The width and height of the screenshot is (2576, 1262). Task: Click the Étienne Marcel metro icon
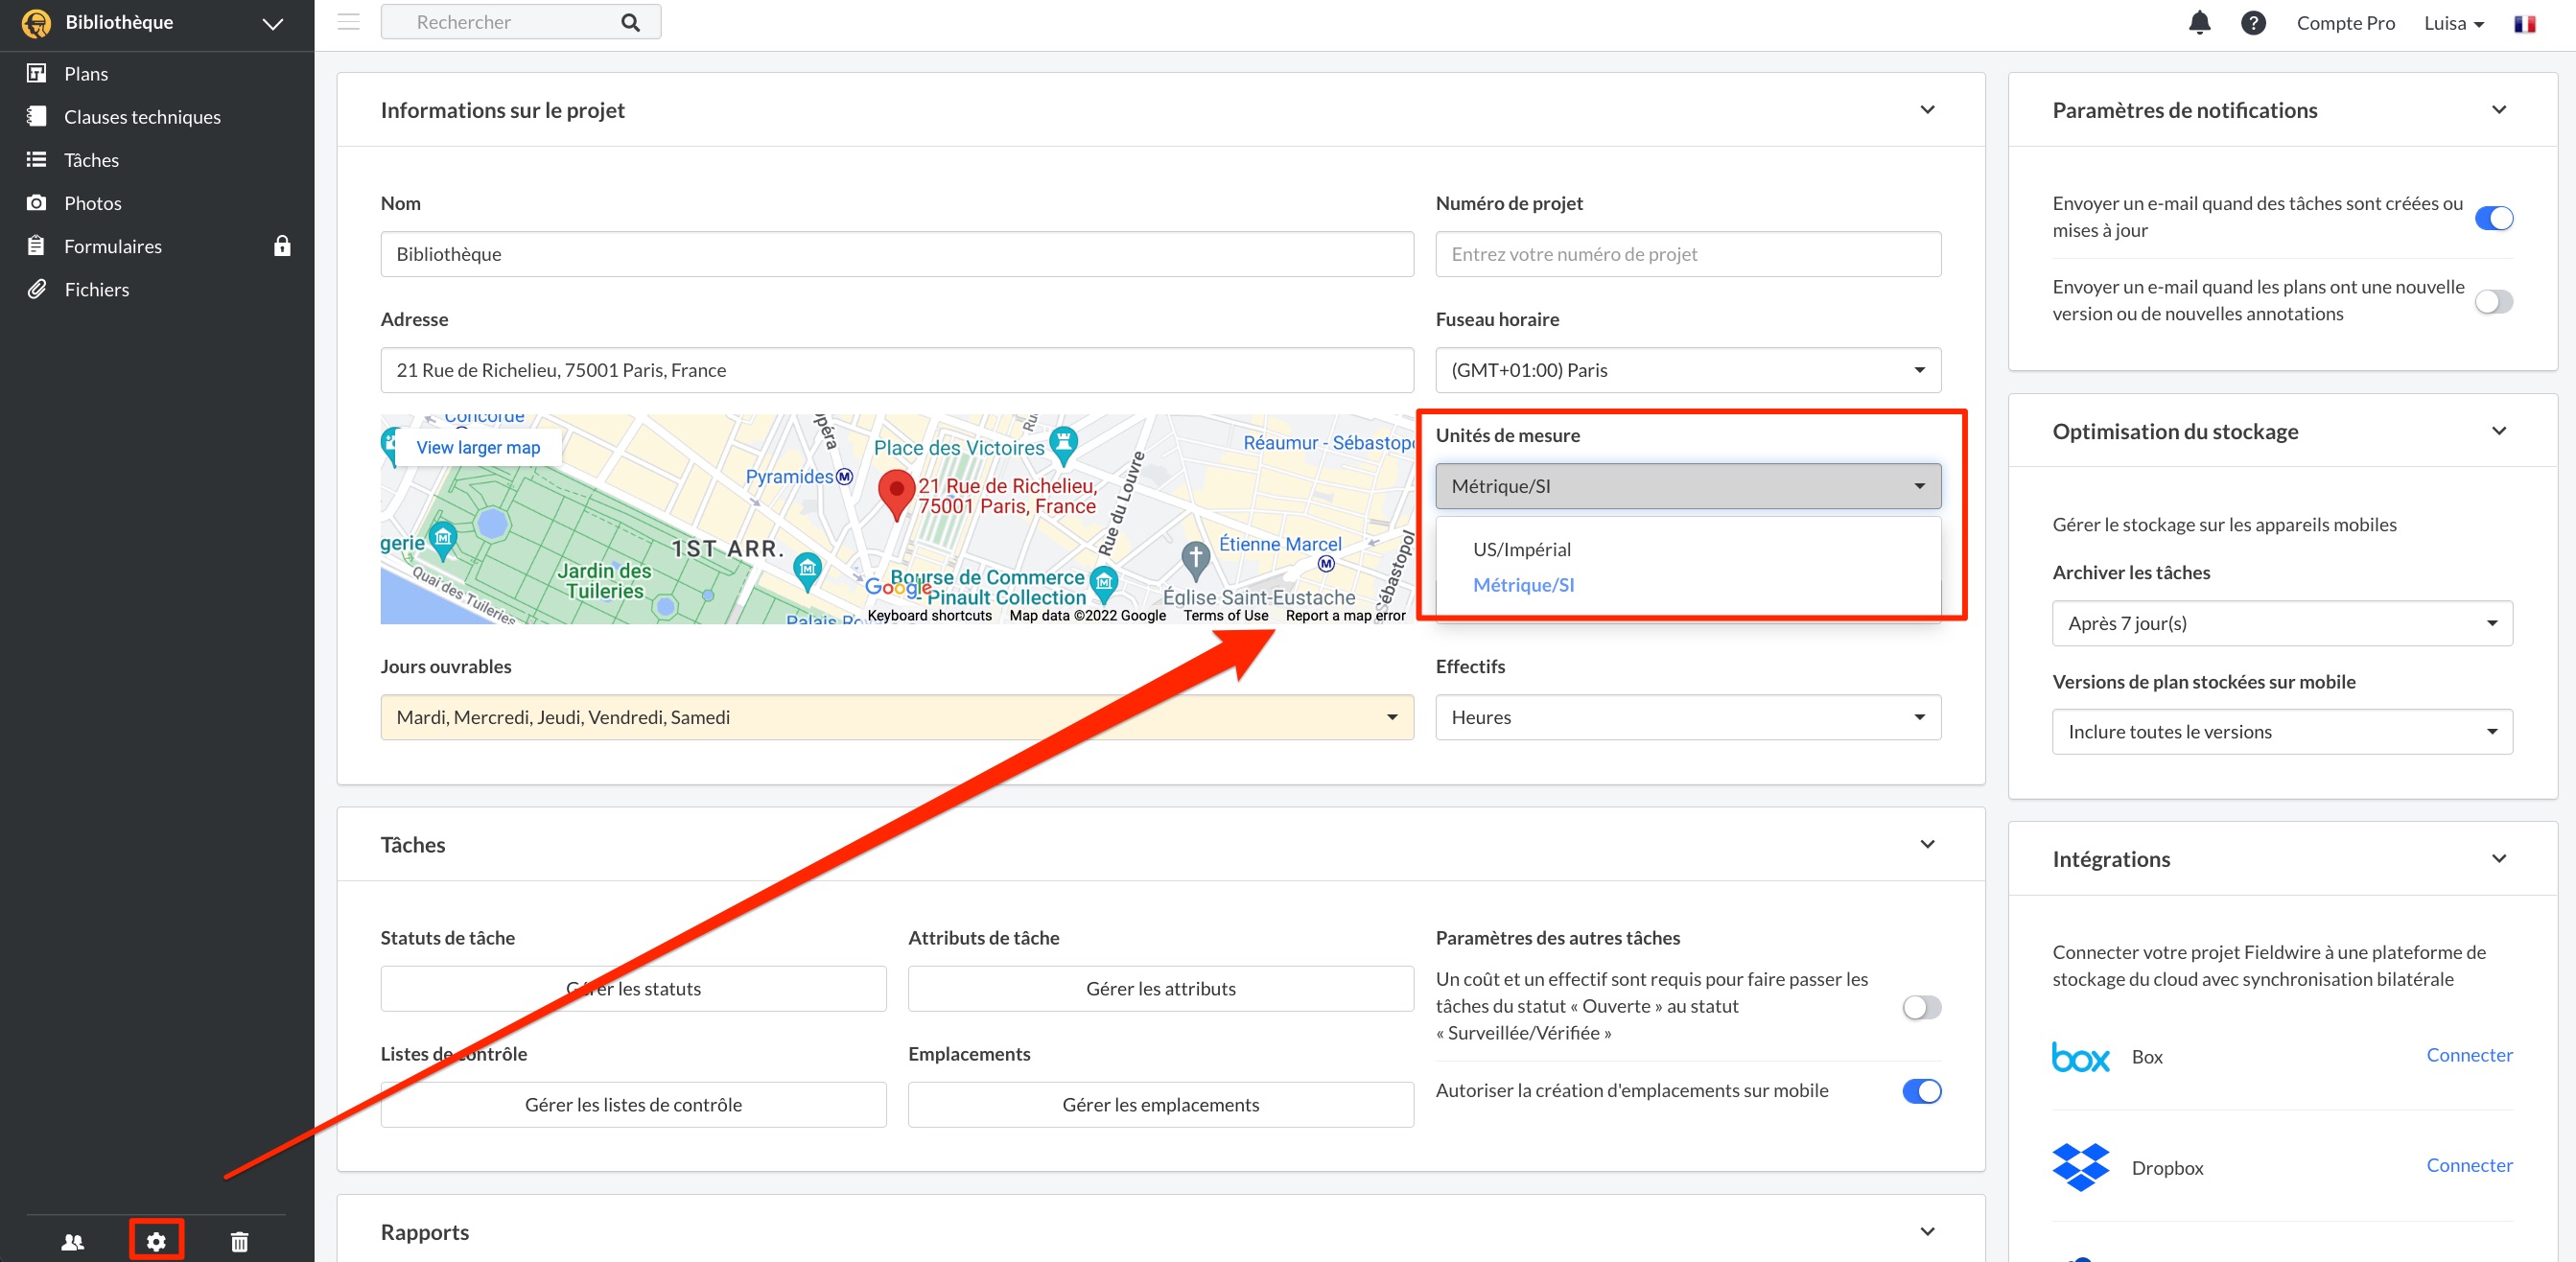click(x=1326, y=564)
